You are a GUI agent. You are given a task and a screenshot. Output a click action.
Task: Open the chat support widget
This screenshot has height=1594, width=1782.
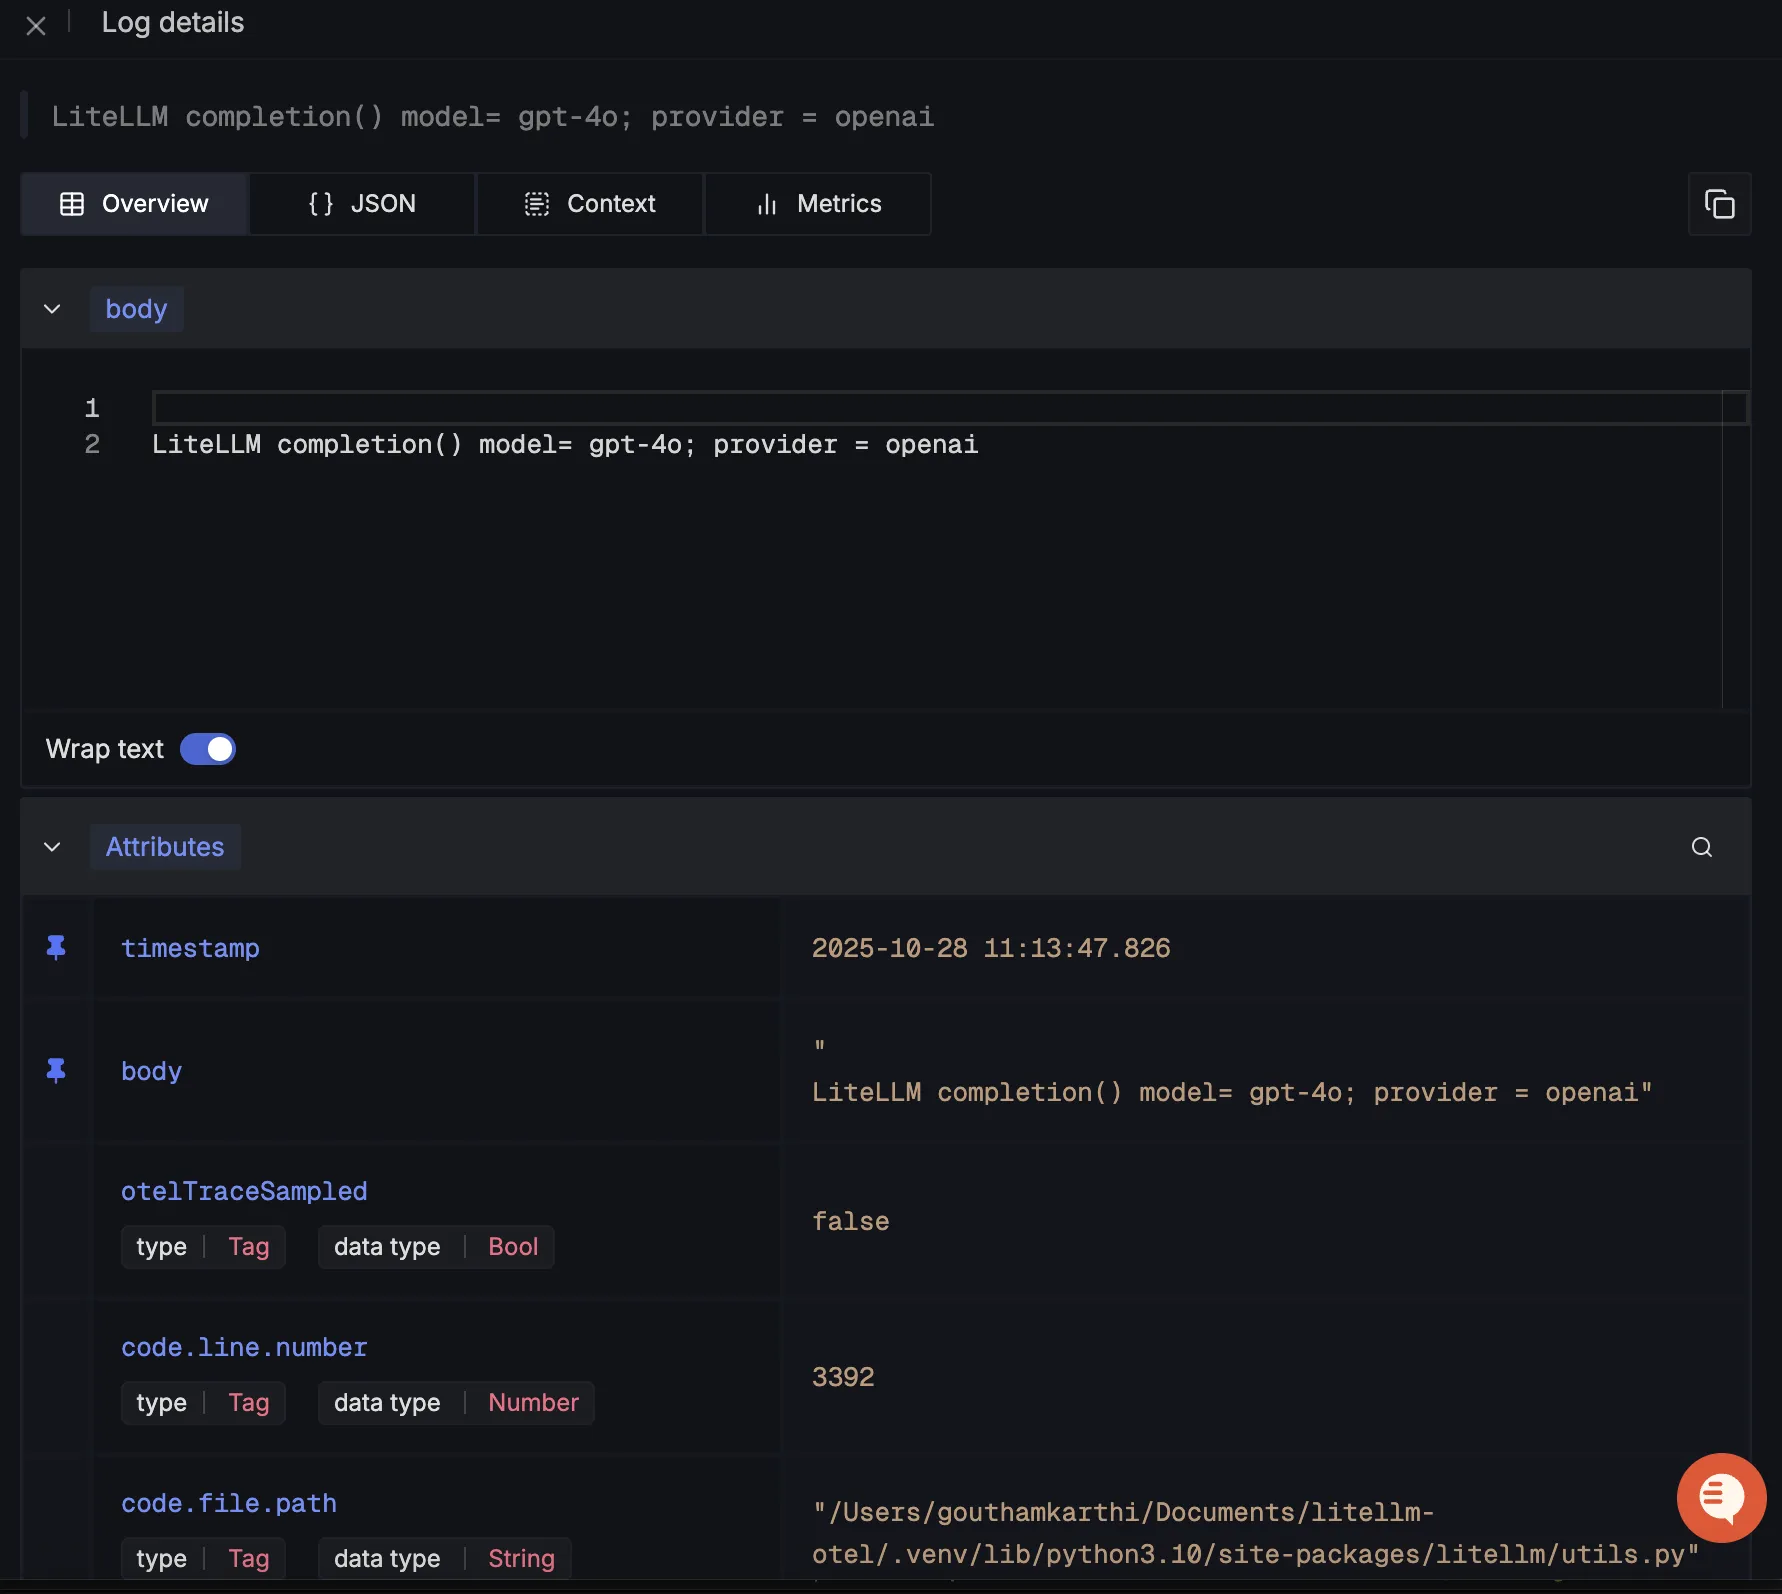point(1721,1497)
